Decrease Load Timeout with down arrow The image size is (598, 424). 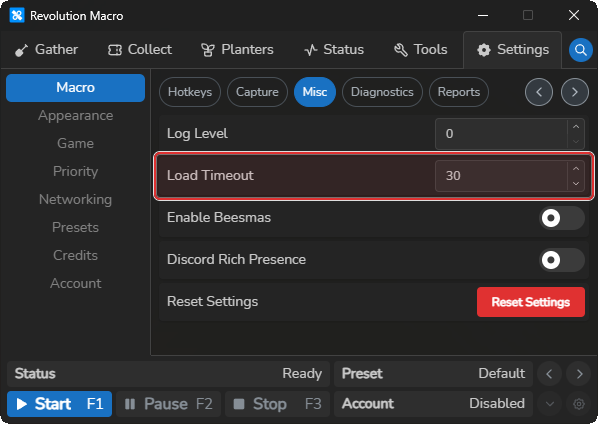tap(576, 183)
